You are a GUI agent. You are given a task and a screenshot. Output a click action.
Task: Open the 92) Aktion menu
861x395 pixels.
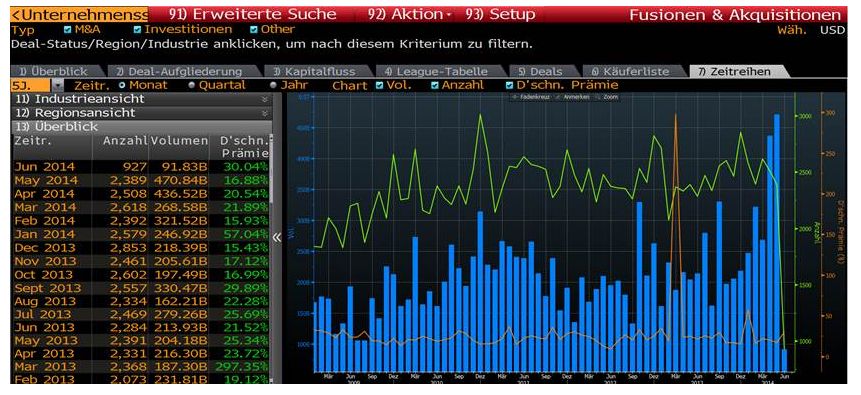(410, 14)
